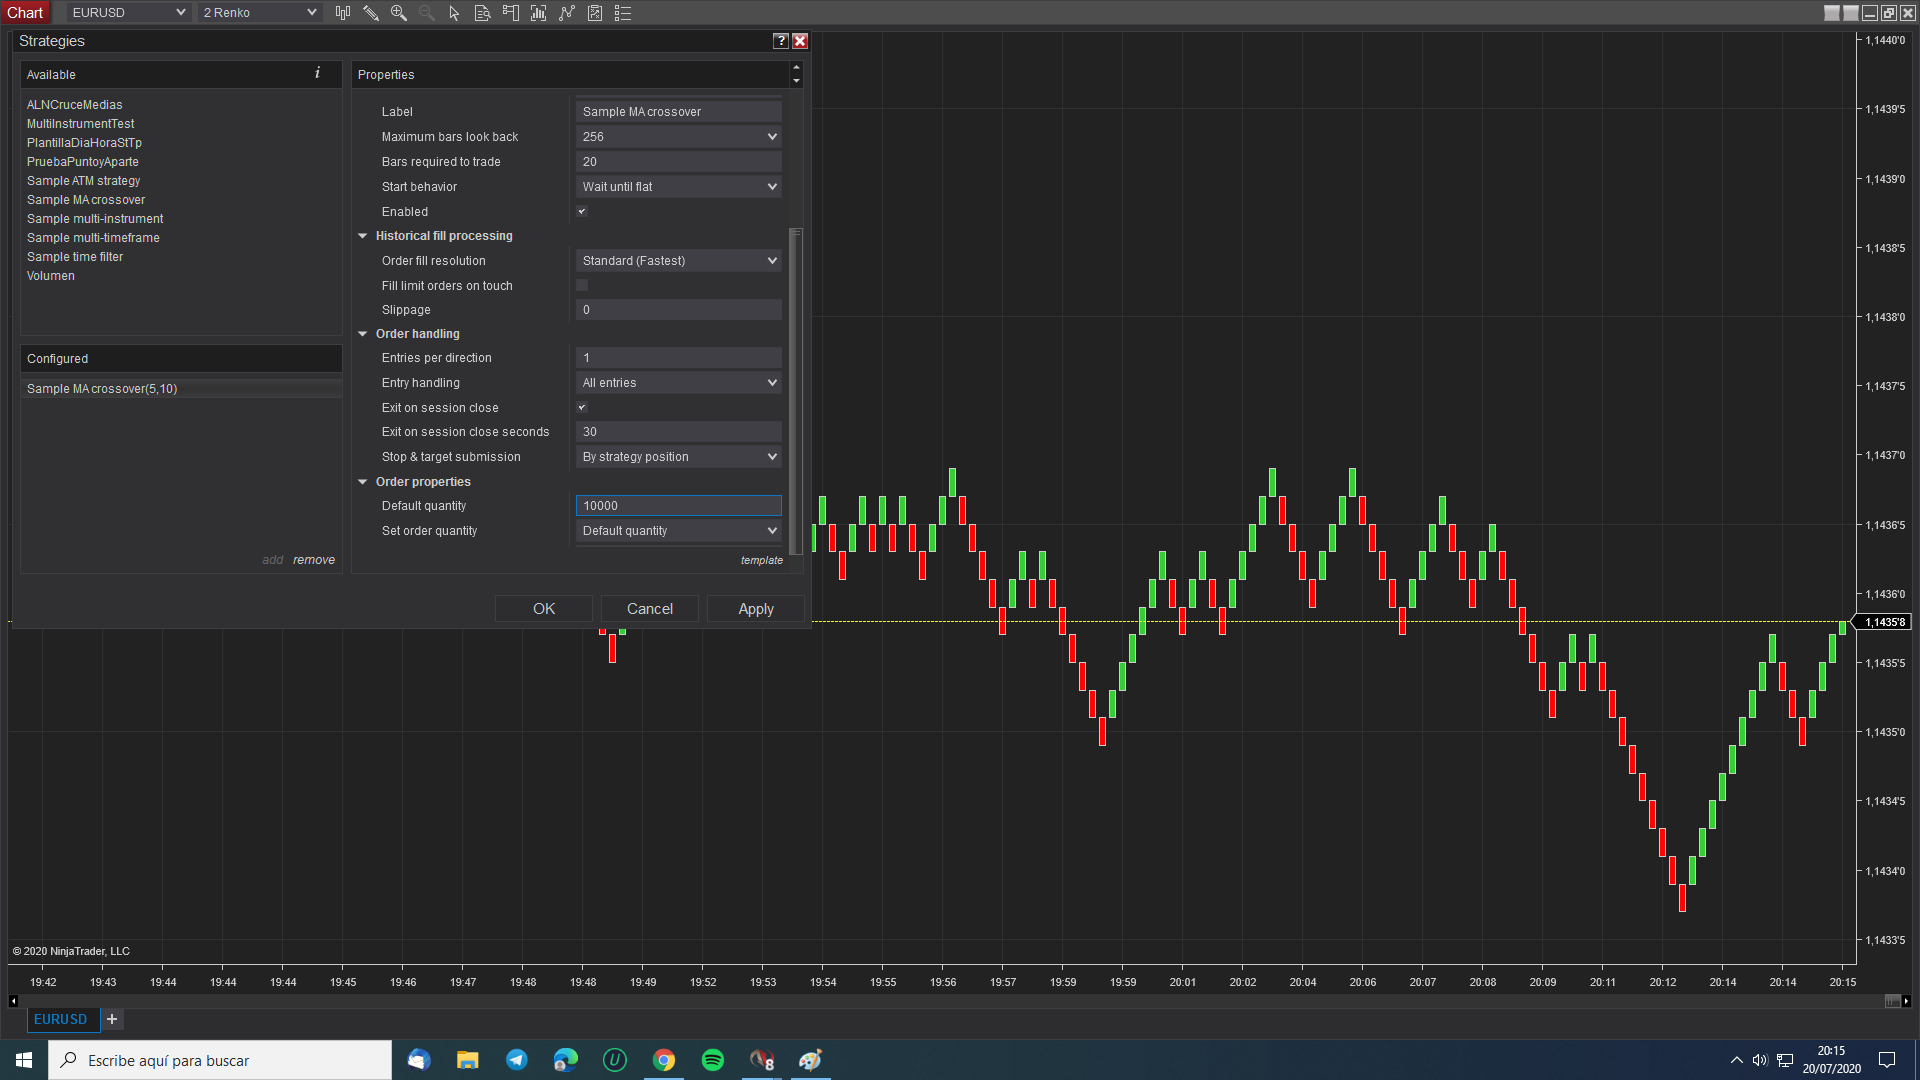Screen dimensions: 1920x1080
Task: Open the properties list toolbar icon
Action: [623, 13]
